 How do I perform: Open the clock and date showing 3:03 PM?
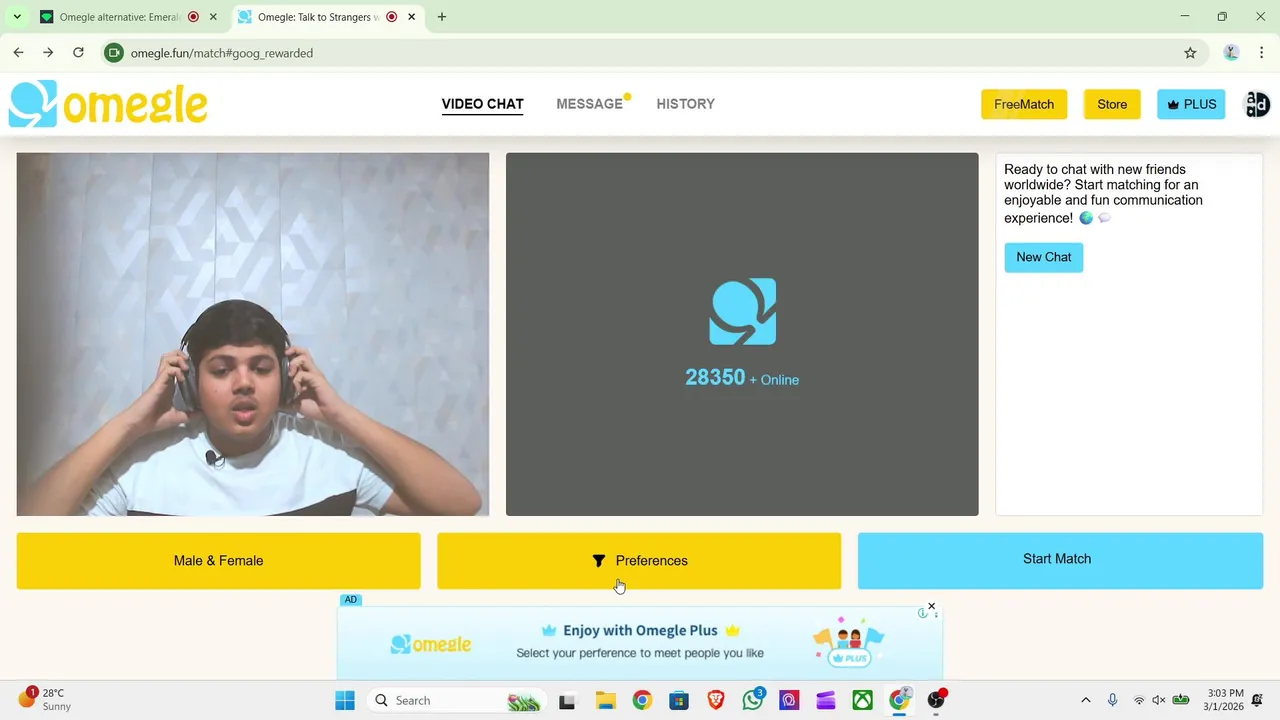[1225, 700]
